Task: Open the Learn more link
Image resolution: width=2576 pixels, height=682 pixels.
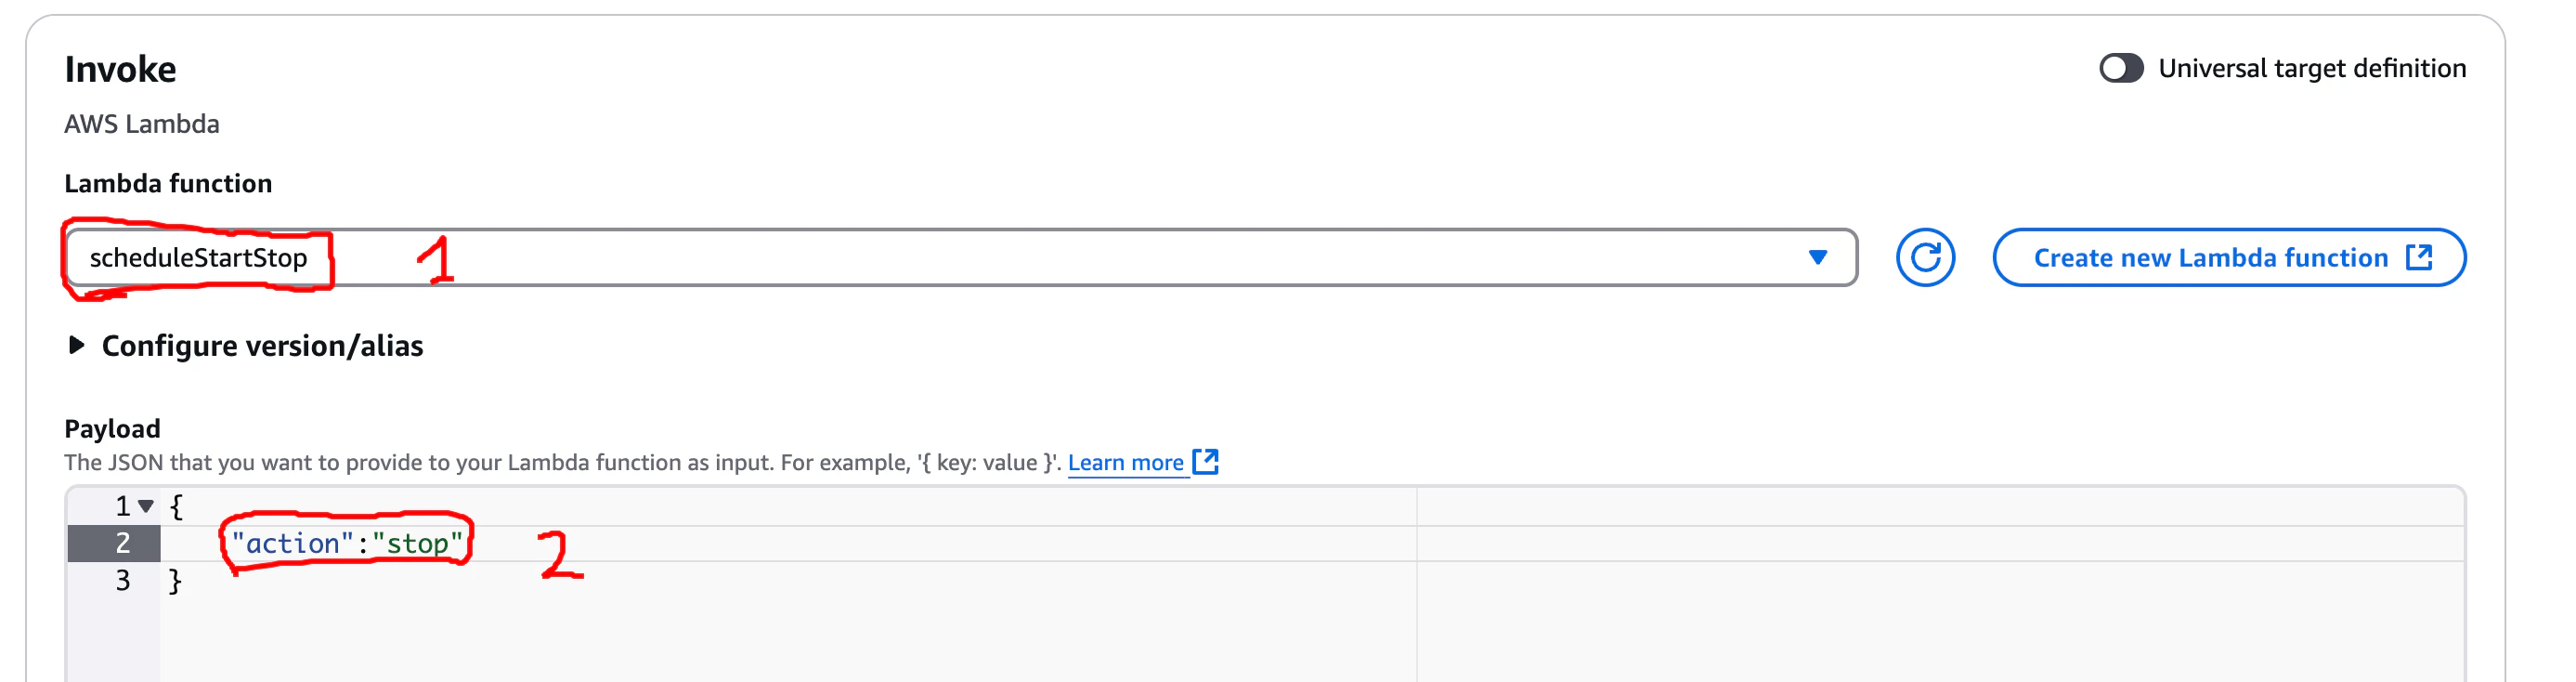Action: point(1125,463)
